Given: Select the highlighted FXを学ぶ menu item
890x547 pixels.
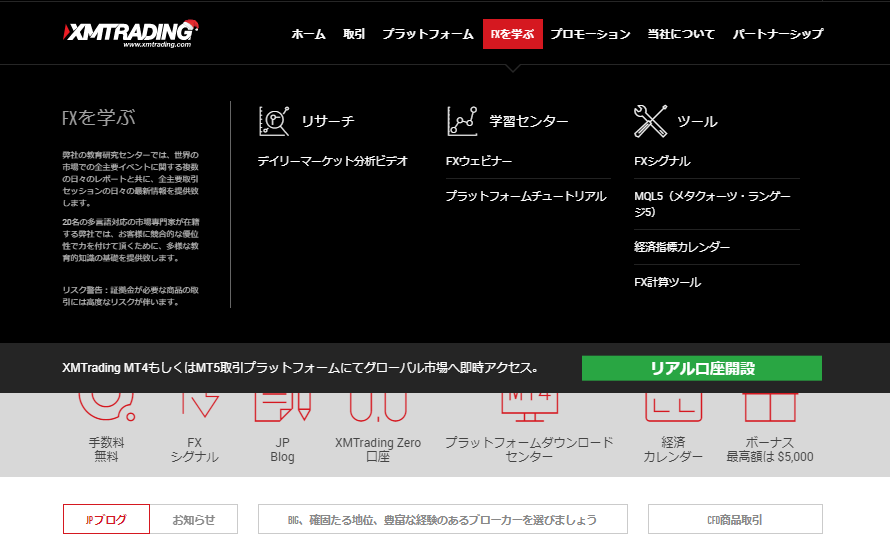Looking at the screenshot, I should (513, 34).
